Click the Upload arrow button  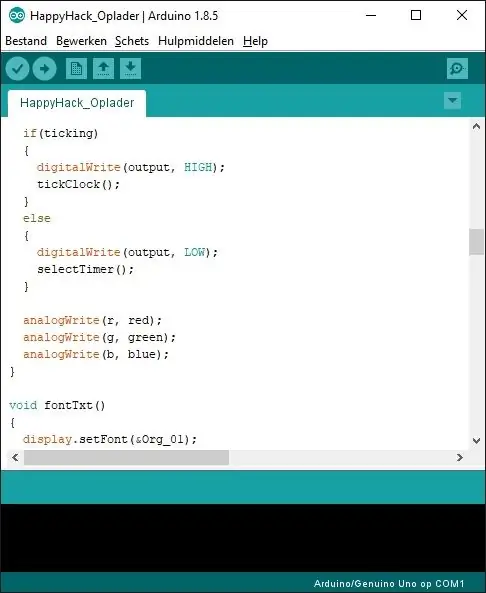tap(44, 68)
